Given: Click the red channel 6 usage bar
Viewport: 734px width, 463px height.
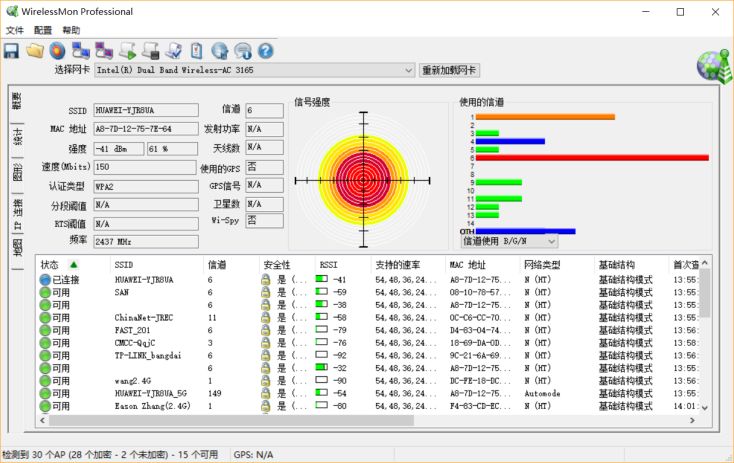Looking at the screenshot, I should pos(592,158).
